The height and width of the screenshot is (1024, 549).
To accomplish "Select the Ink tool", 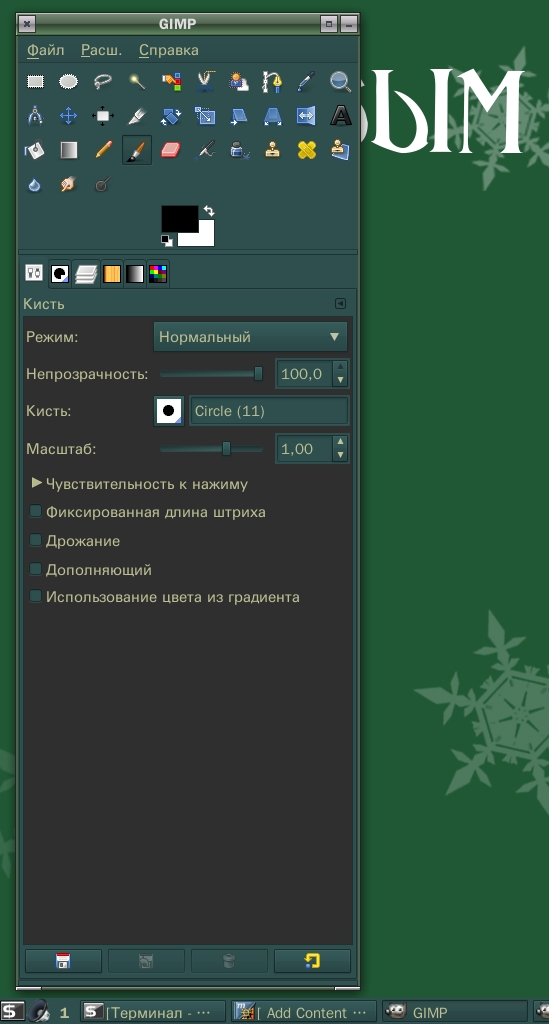I will point(239,150).
